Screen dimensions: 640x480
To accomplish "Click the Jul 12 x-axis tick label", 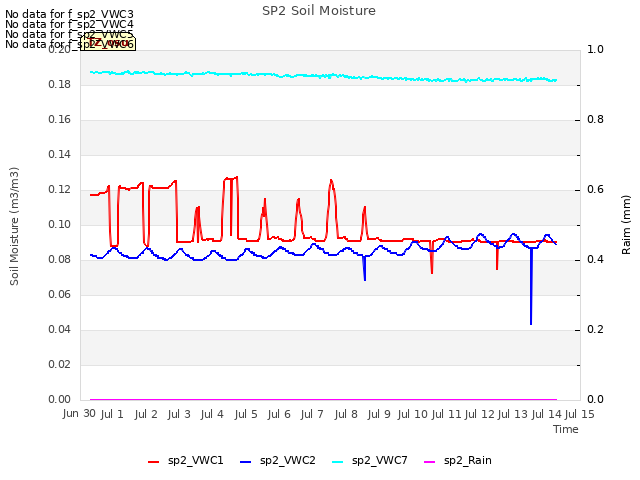I will tap(480, 414).
